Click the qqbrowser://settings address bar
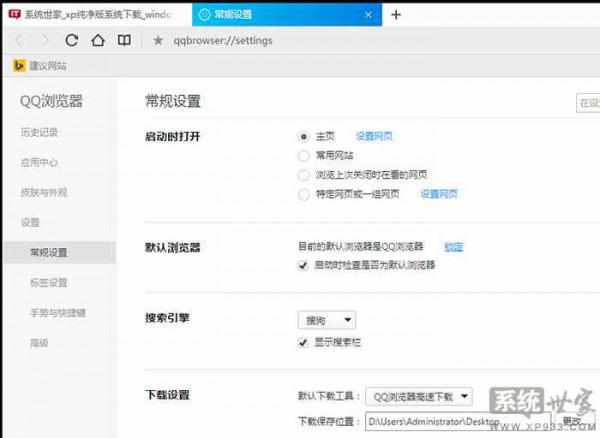Screen dimensions: 600x438 coord(223,41)
